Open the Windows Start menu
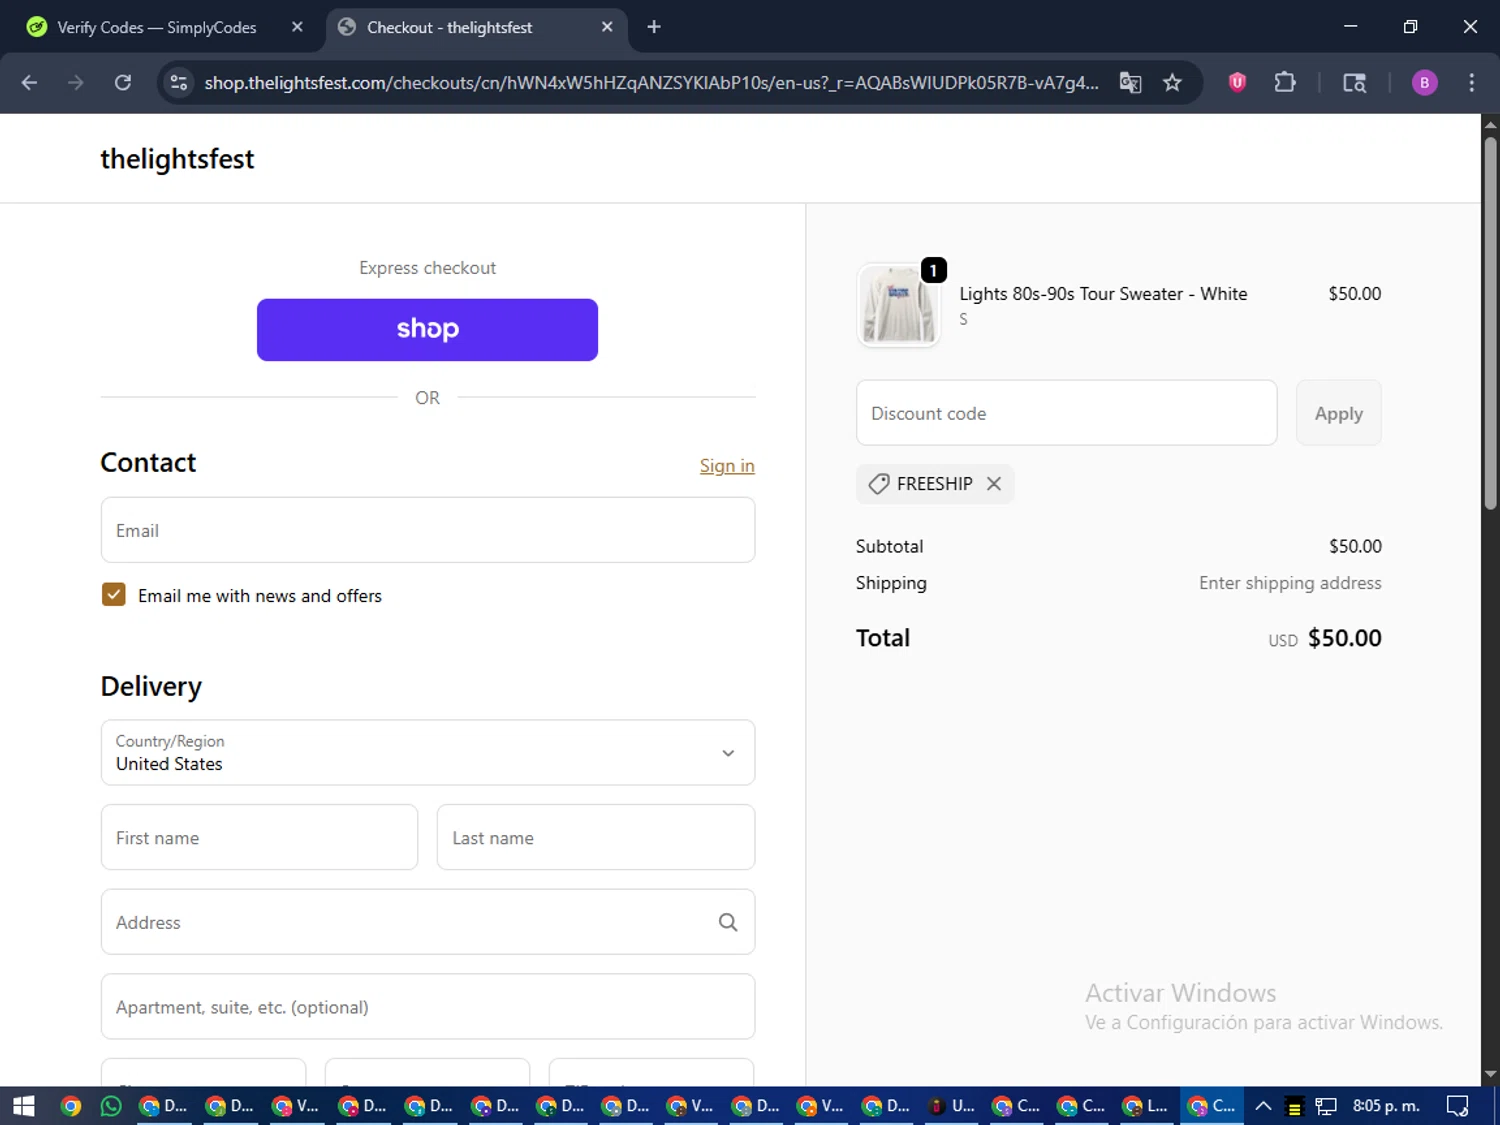The height and width of the screenshot is (1125, 1500). tap(23, 1106)
